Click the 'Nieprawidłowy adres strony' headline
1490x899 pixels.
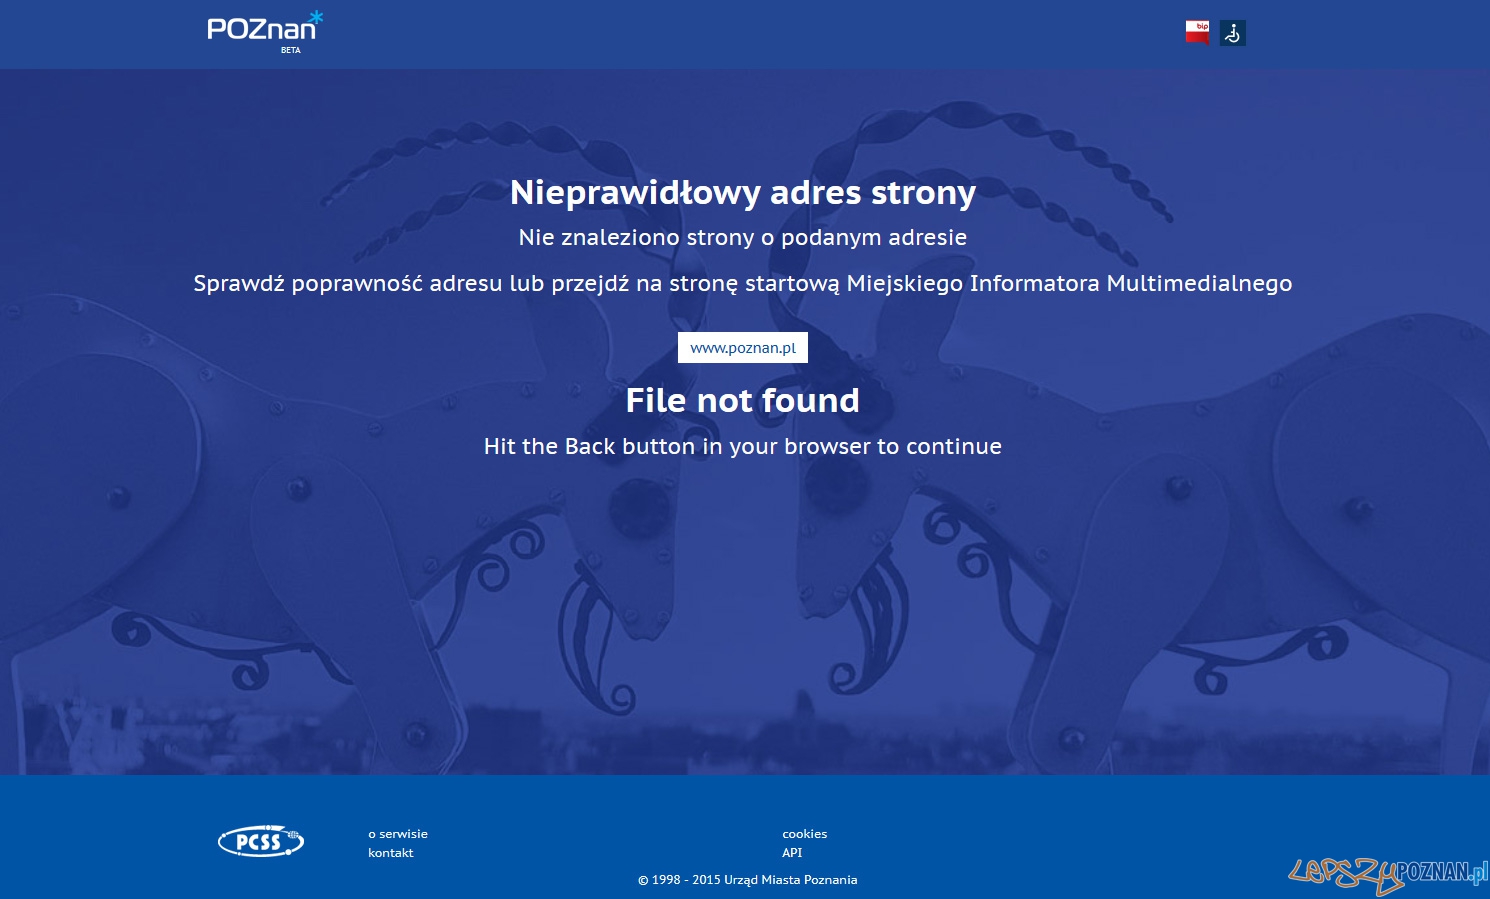tap(743, 192)
